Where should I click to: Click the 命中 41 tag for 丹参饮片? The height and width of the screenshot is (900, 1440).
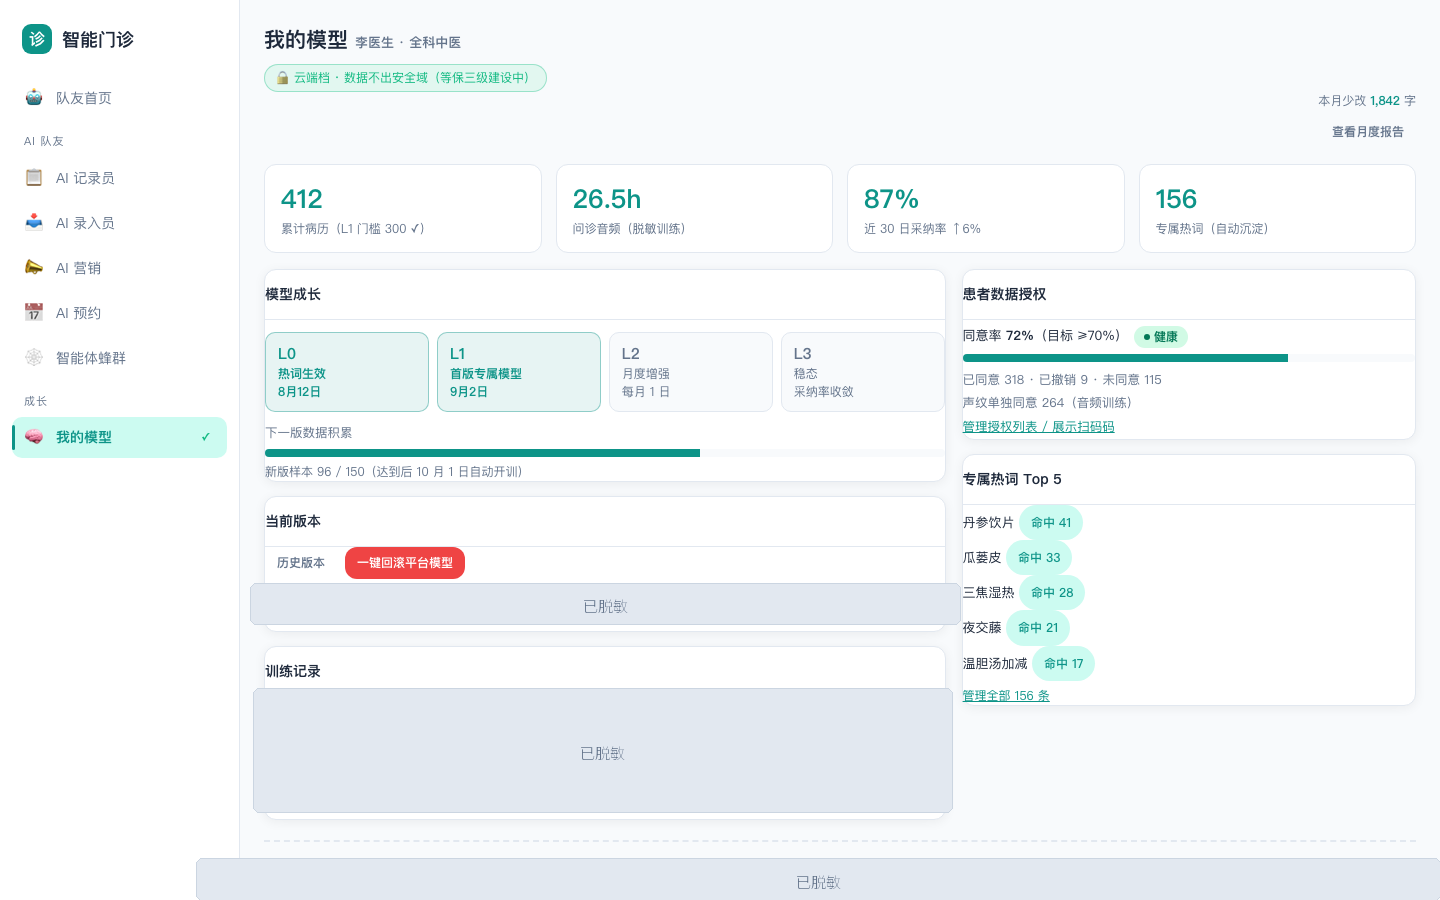point(1051,523)
